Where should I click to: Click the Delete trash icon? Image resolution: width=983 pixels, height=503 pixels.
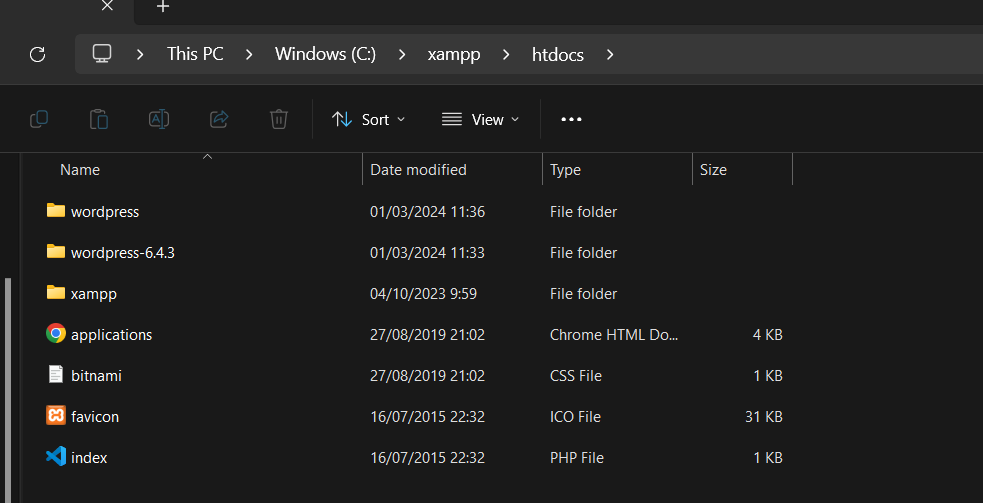click(x=278, y=119)
